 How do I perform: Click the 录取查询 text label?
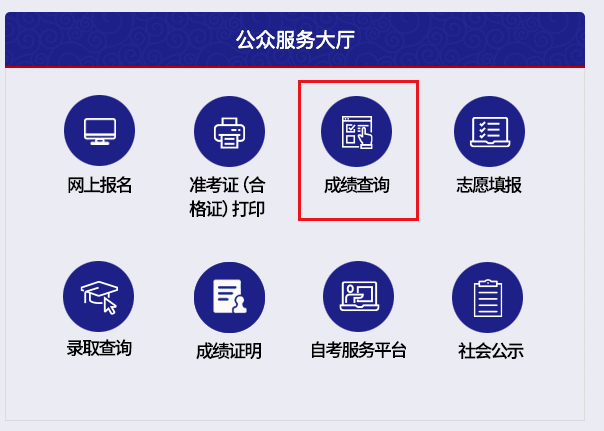pyautogui.click(x=99, y=348)
